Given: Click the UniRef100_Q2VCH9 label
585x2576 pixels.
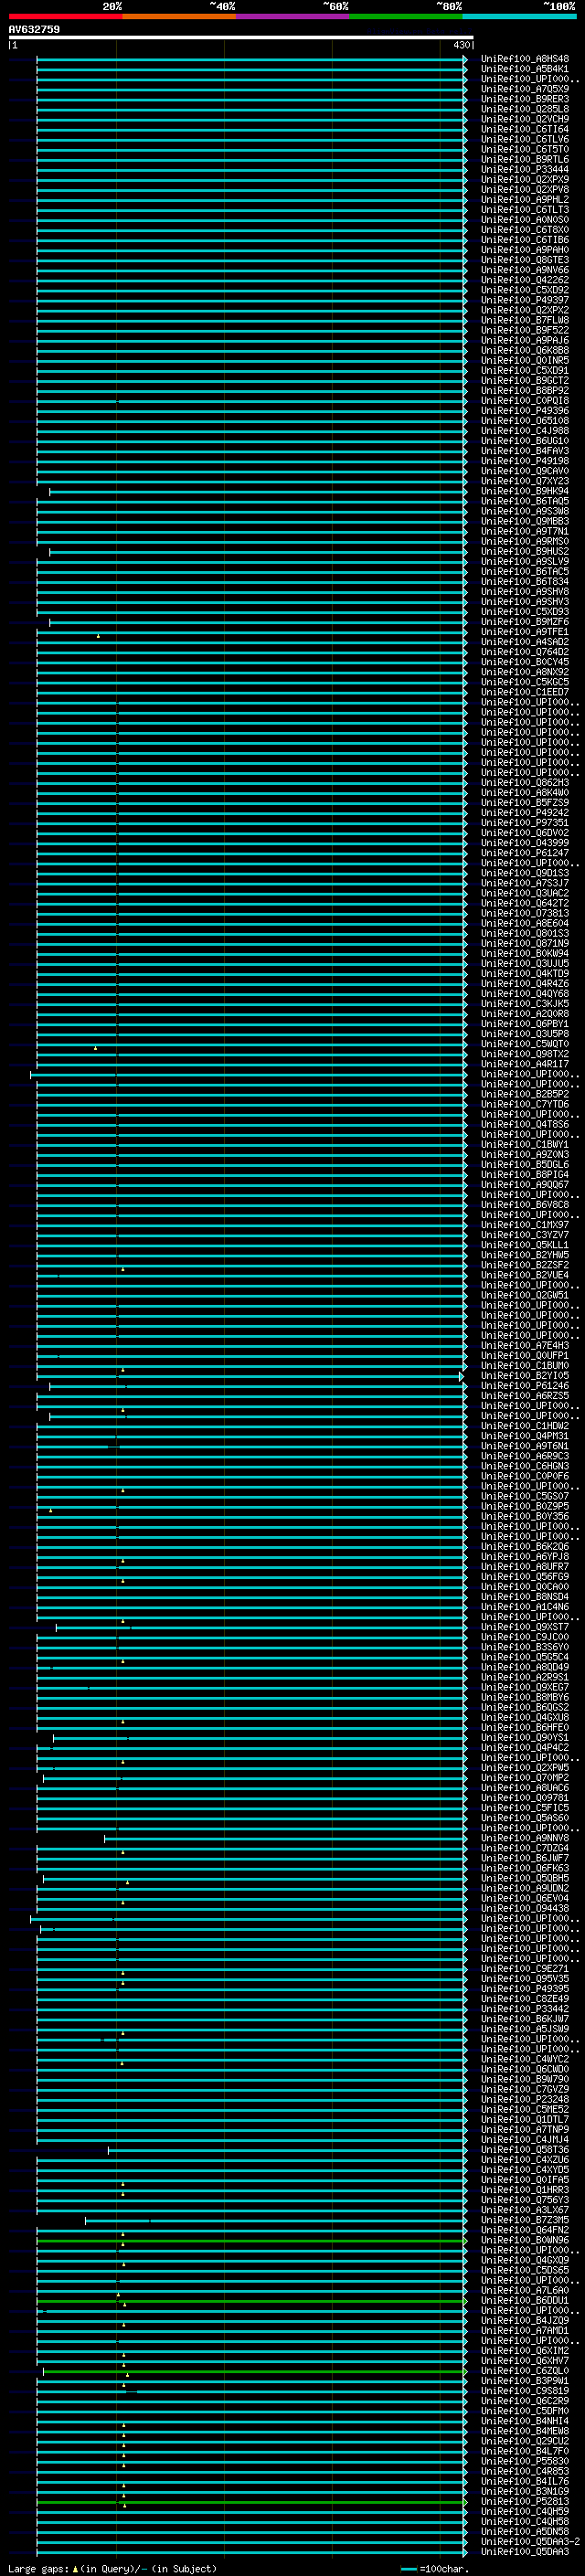Looking at the screenshot, I should coord(525,119).
